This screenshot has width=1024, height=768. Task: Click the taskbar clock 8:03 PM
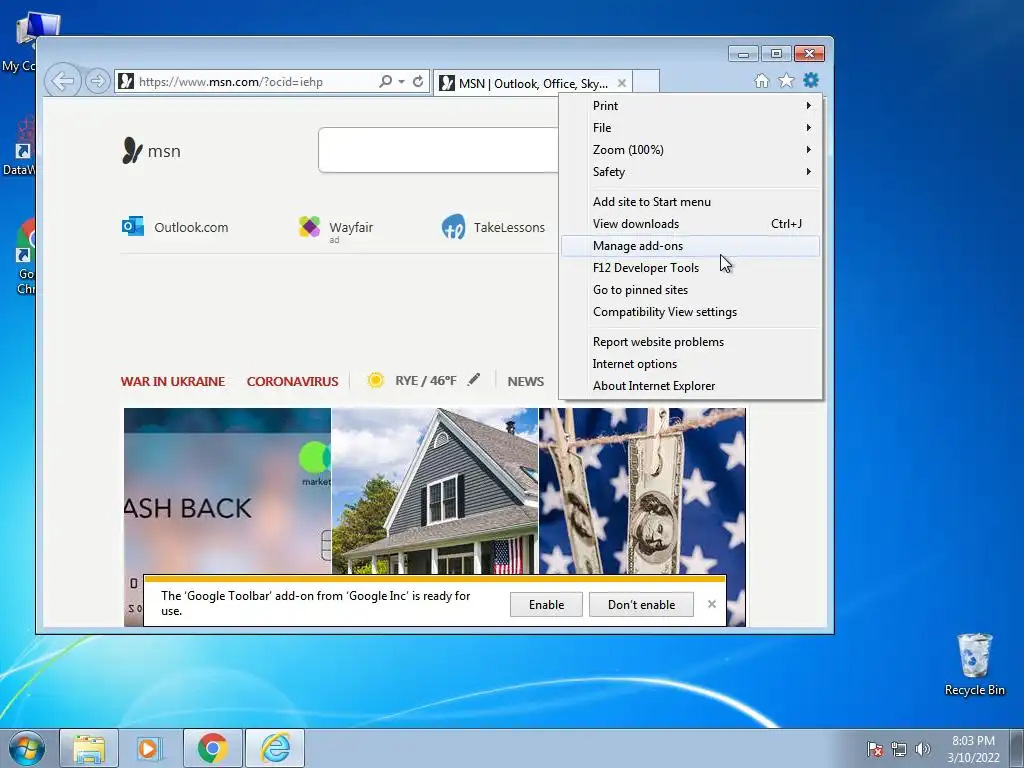[x=973, y=749]
